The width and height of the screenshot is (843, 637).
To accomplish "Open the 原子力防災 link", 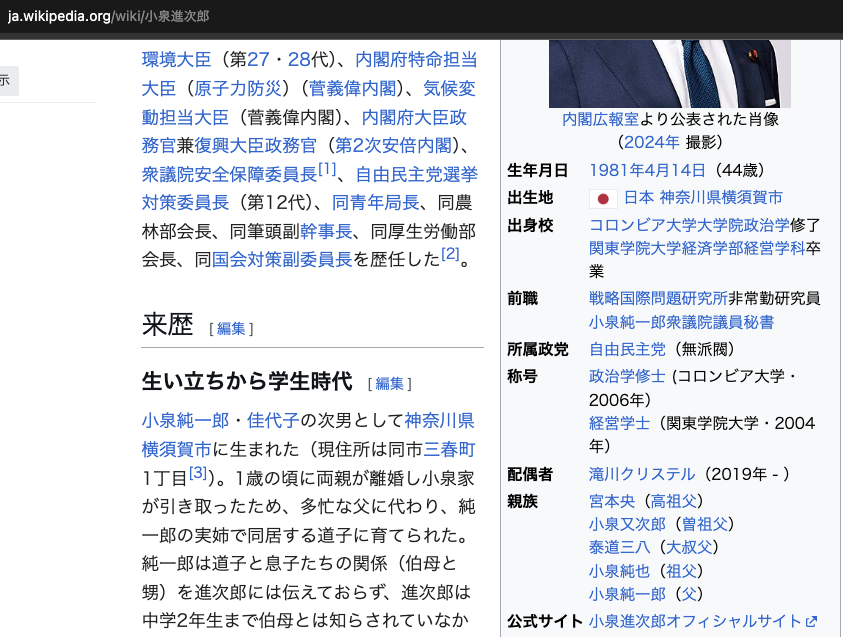I will point(238,88).
